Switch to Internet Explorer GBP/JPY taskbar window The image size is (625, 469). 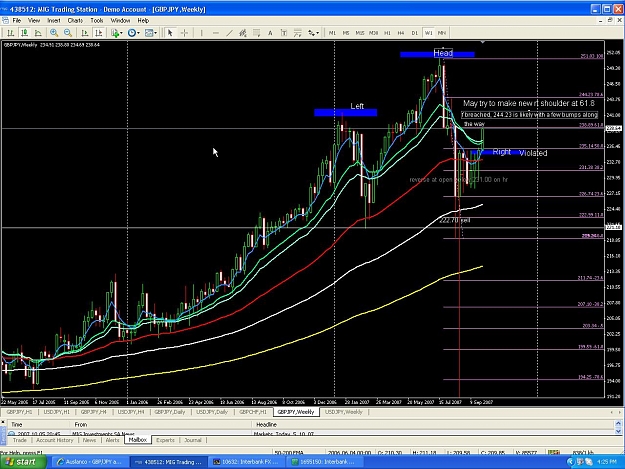tap(89, 462)
